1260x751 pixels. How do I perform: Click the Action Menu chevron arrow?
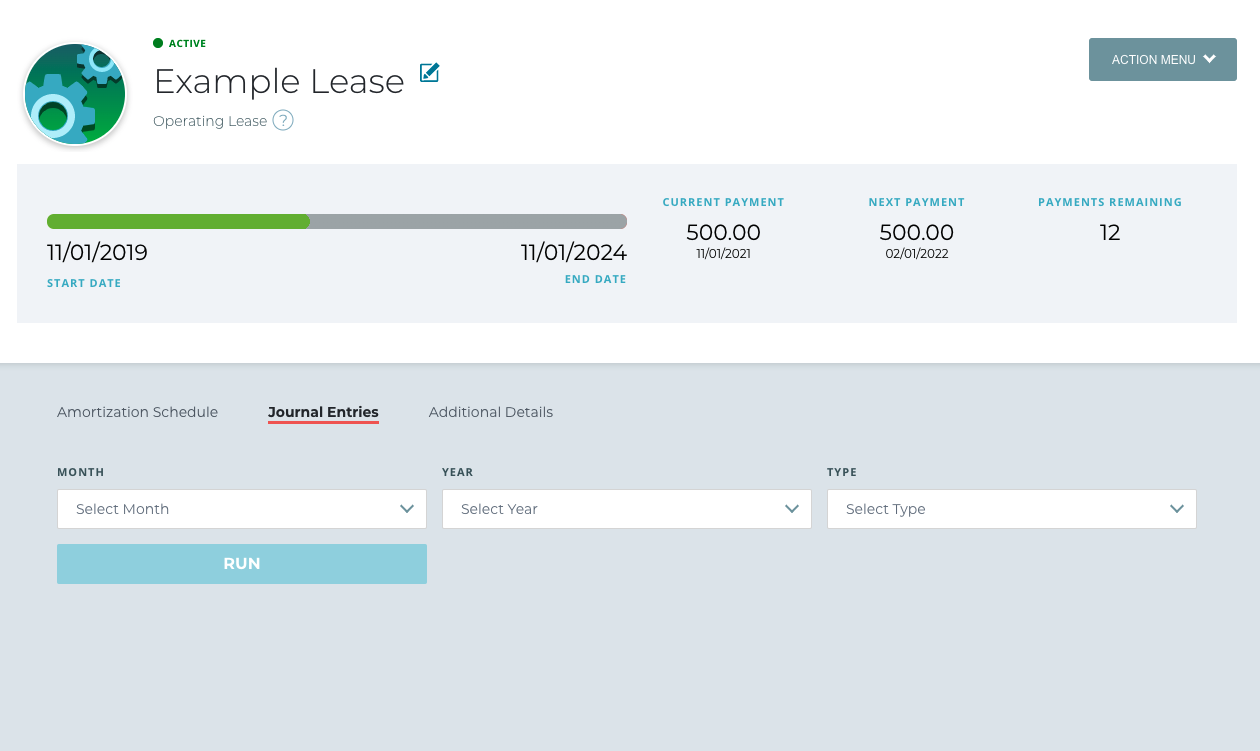[x=1210, y=59]
